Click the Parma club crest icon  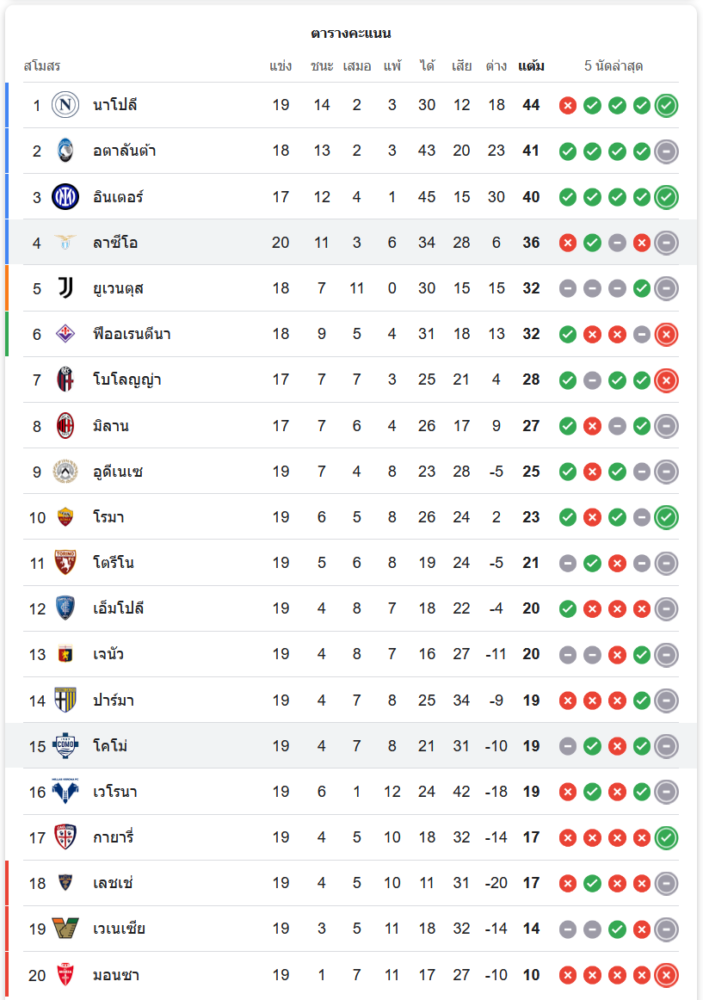click(65, 700)
